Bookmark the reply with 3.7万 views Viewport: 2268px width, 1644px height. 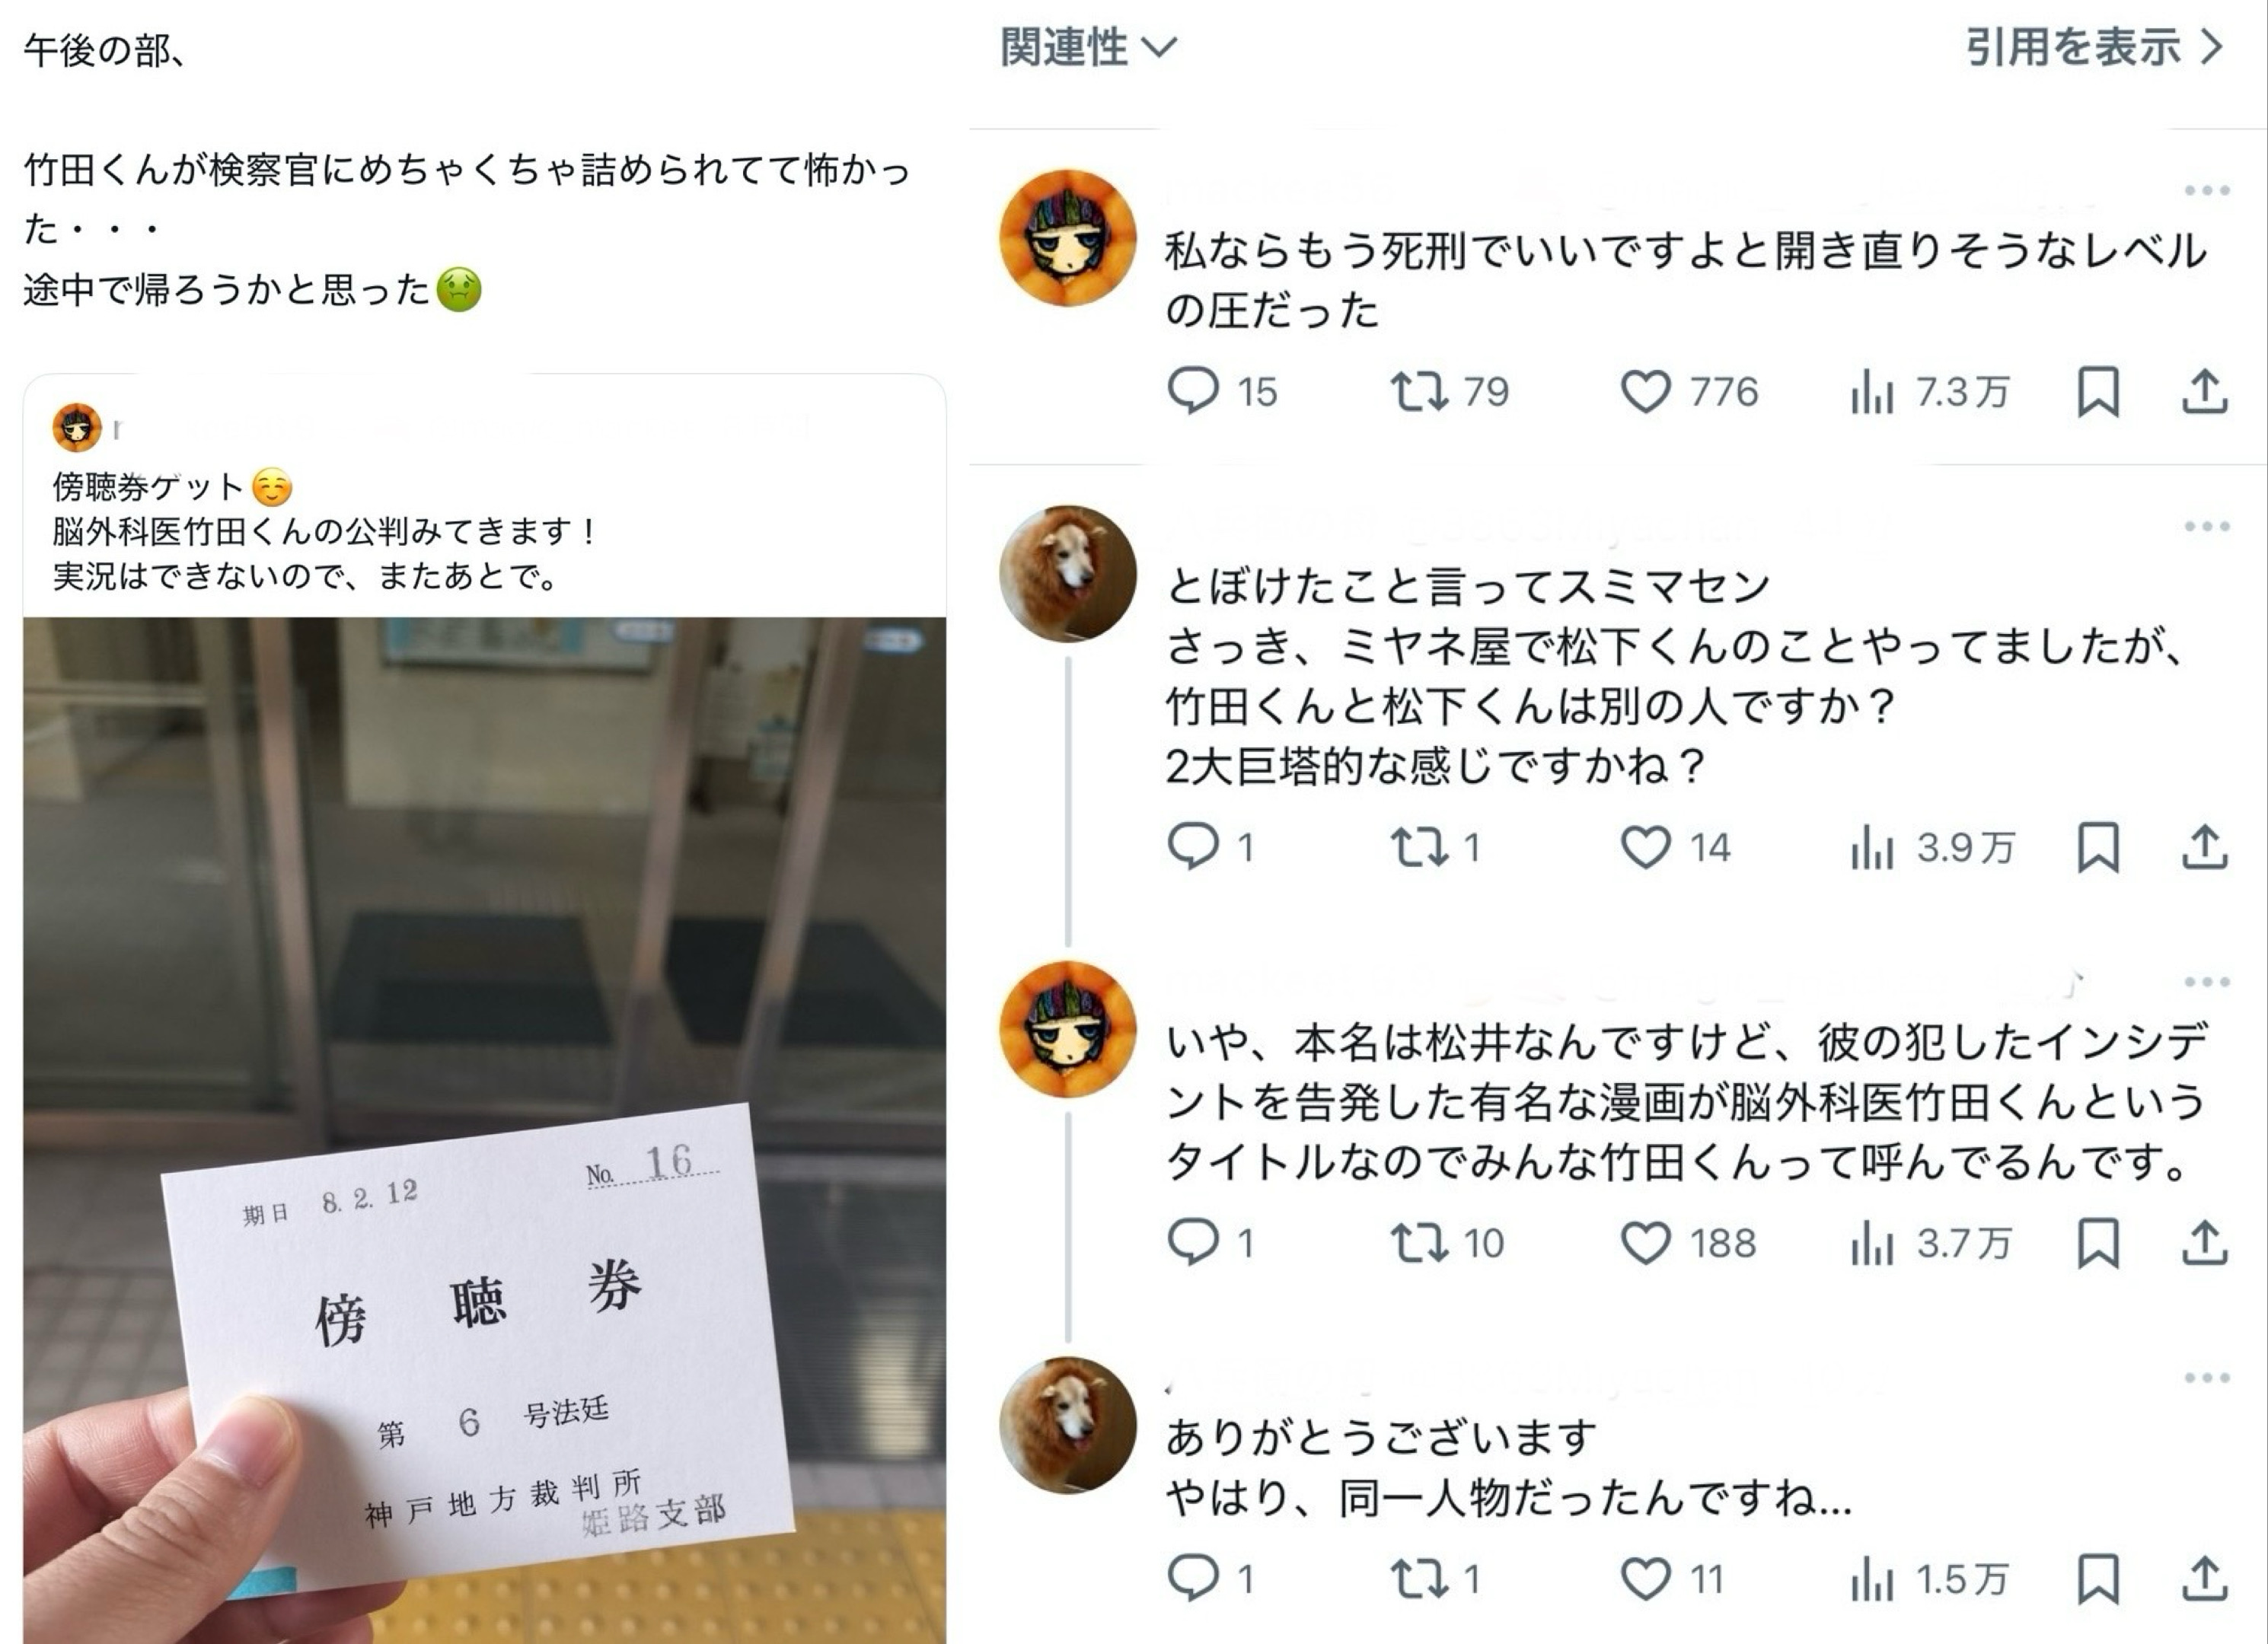coord(2098,1243)
